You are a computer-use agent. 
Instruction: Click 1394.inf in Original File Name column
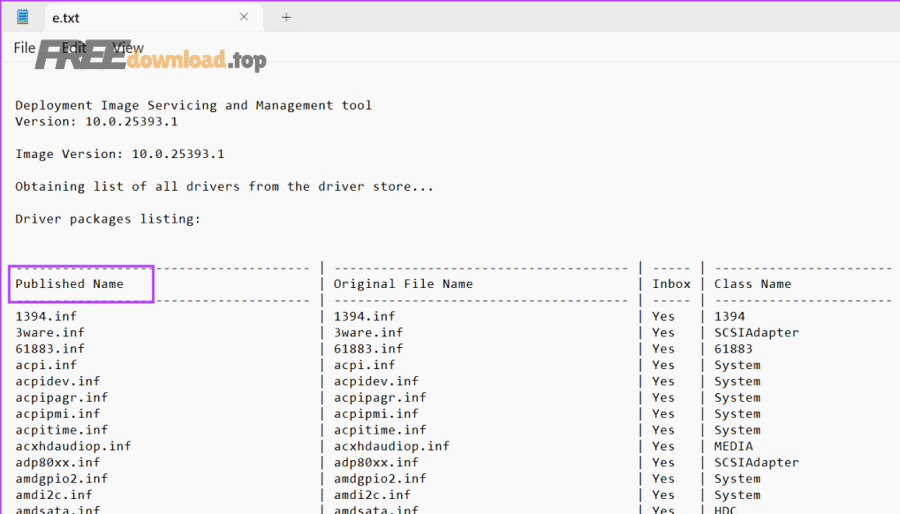click(364, 317)
